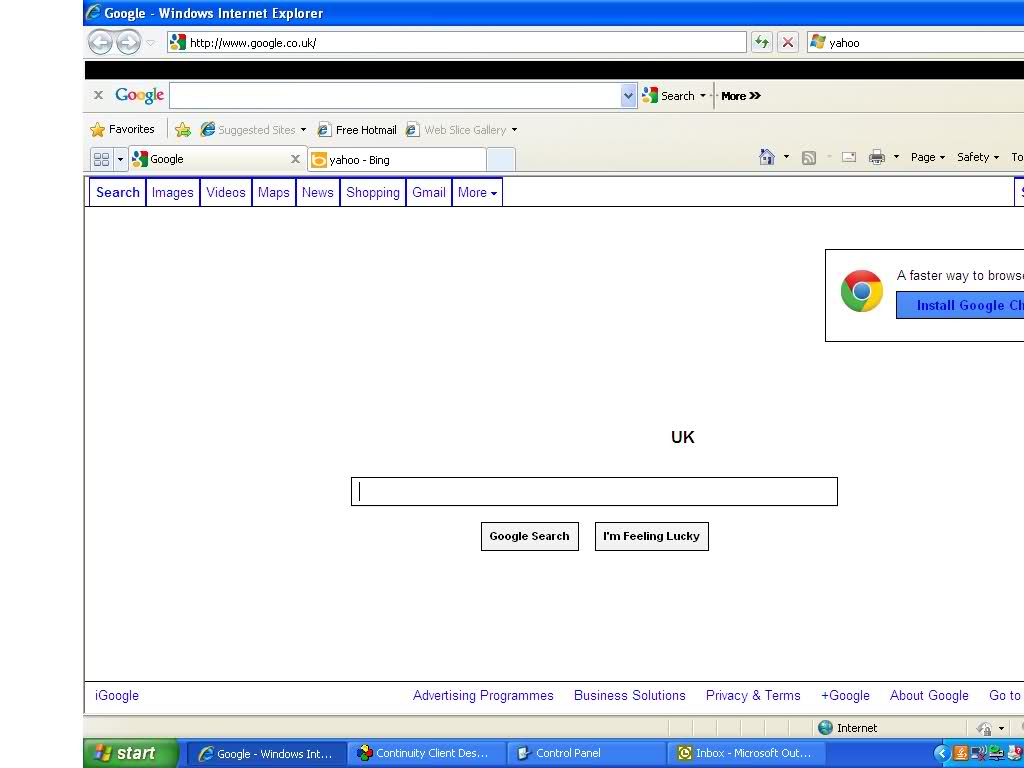
Task: Go to Google Videos
Action: 226,192
